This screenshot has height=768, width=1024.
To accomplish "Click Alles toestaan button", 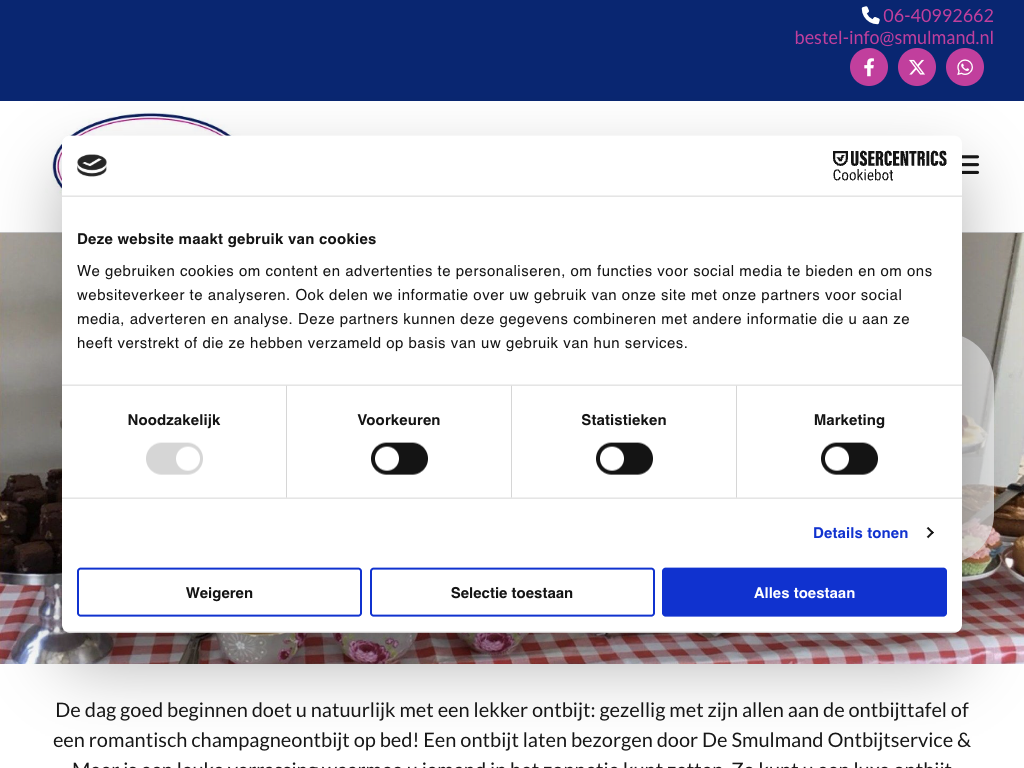I will pos(805,592).
